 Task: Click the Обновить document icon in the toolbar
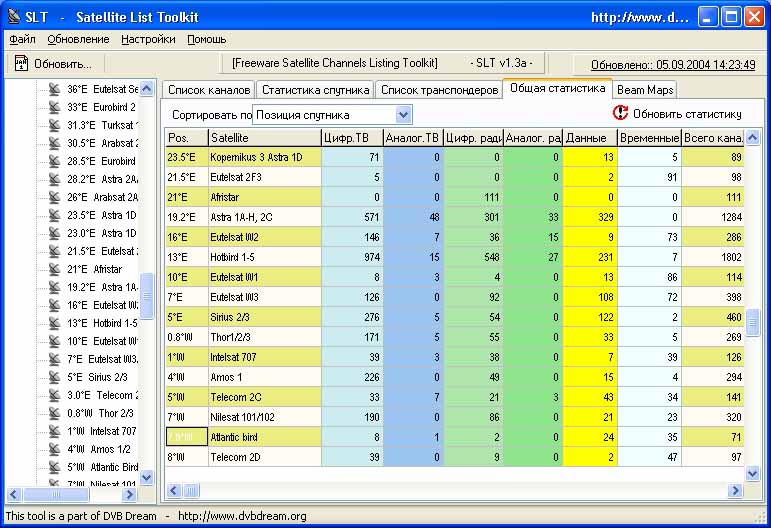(x=21, y=63)
